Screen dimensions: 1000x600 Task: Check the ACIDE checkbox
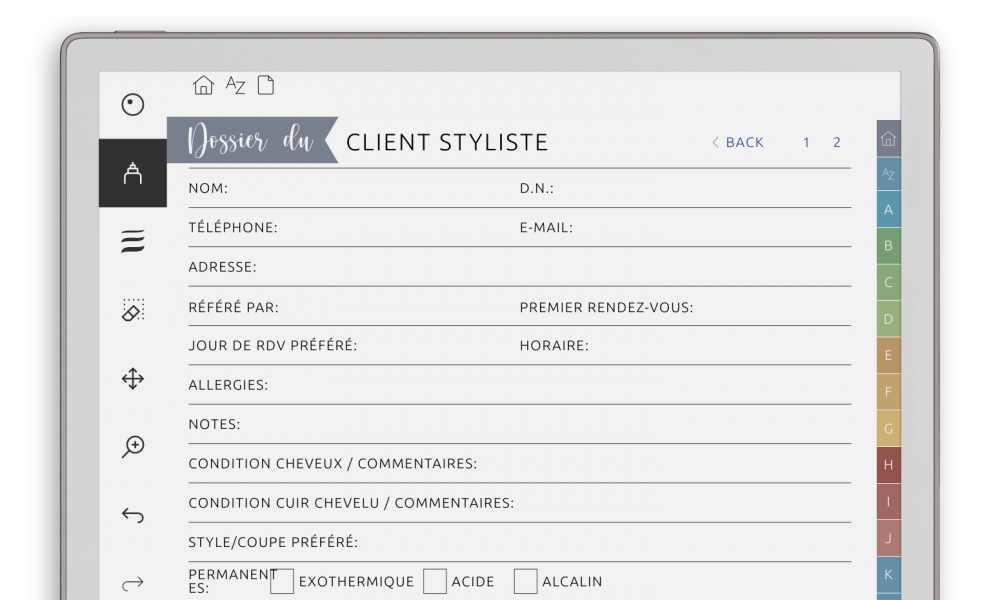pyautogui.click(x=435, y=582)
